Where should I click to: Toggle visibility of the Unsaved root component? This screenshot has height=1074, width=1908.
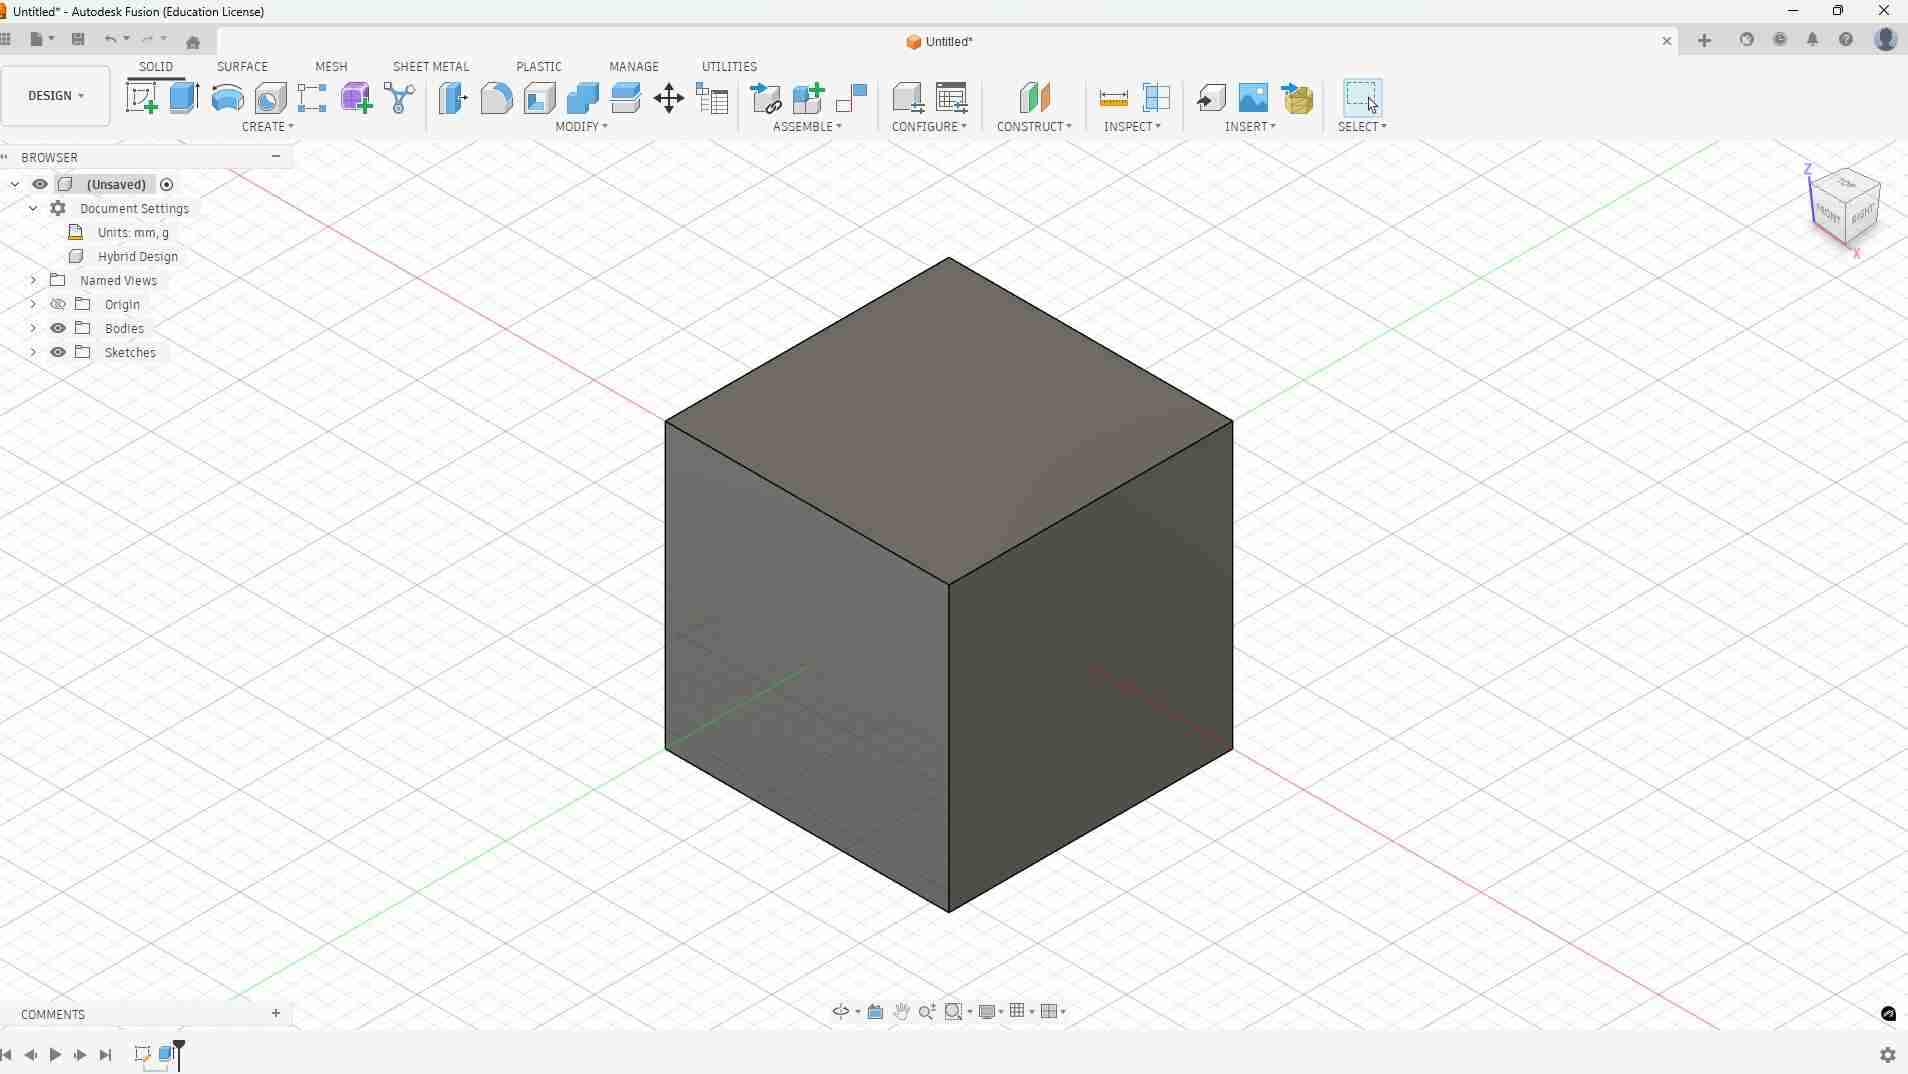pyautogui.click(x=40, y=184)
